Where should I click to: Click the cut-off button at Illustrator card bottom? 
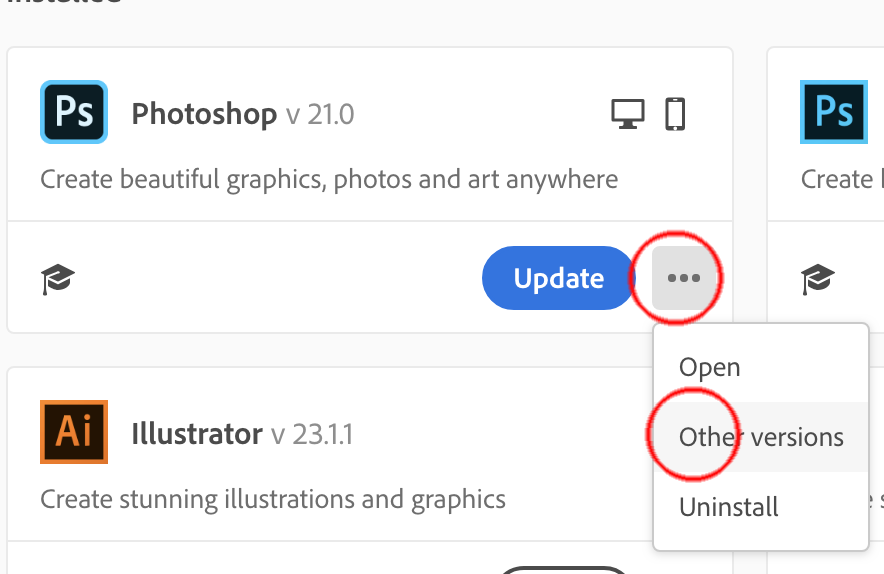pyautogui.click(x=563, y=569)
